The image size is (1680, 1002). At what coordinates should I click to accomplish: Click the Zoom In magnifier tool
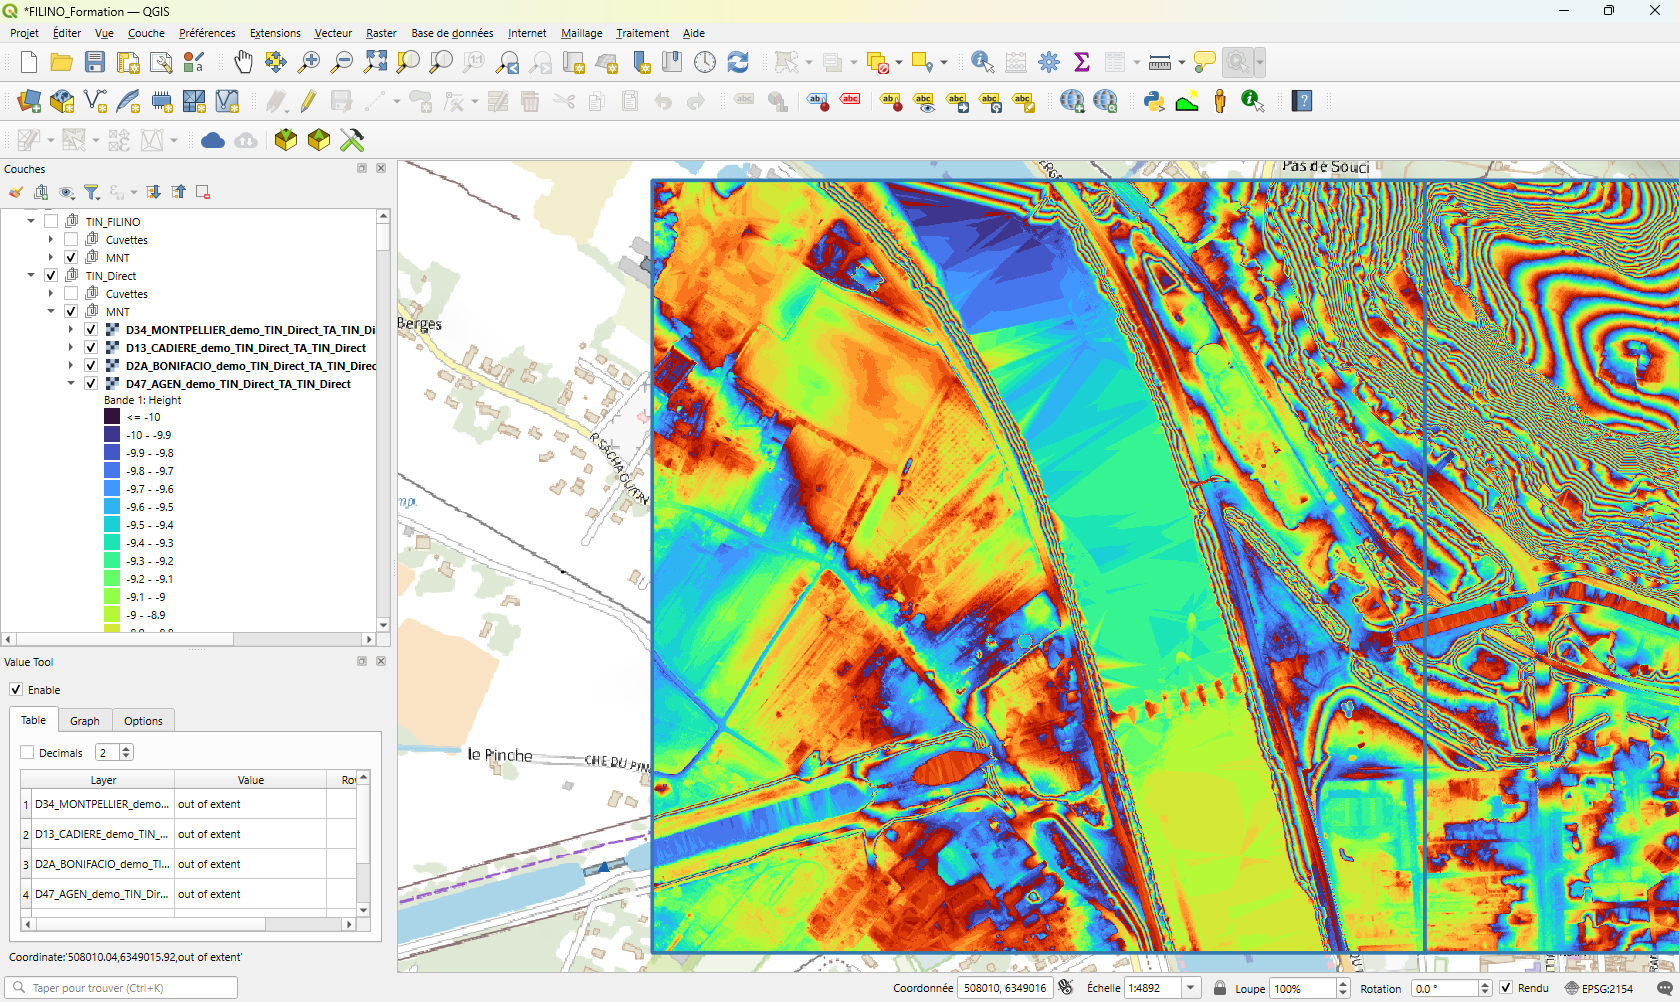tap(309, 62)
